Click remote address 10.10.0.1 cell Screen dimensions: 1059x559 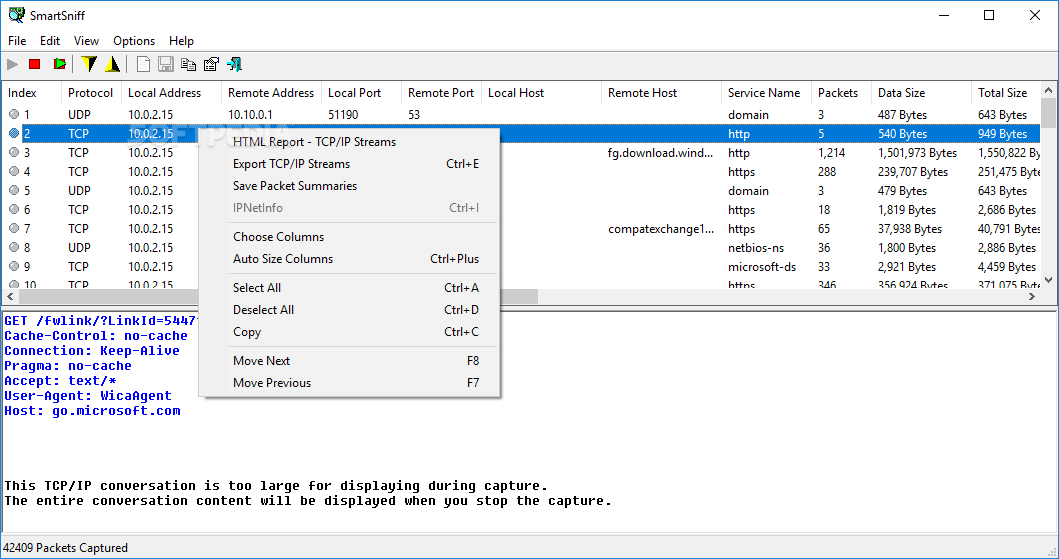[x=250, y=115]
